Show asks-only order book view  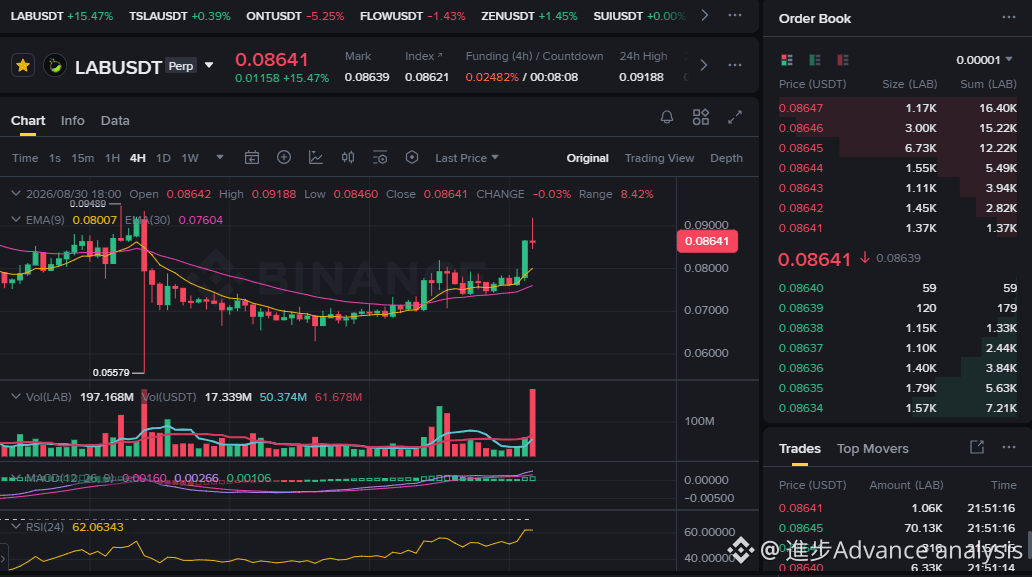[x=842, y=60]
